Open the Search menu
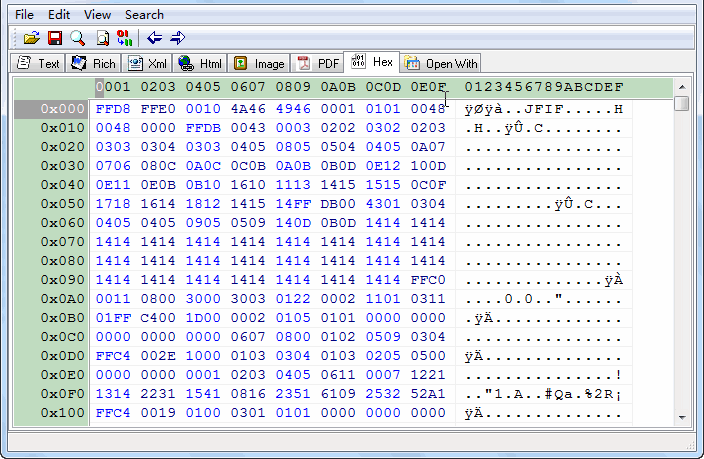 click(x=144, y=15)
